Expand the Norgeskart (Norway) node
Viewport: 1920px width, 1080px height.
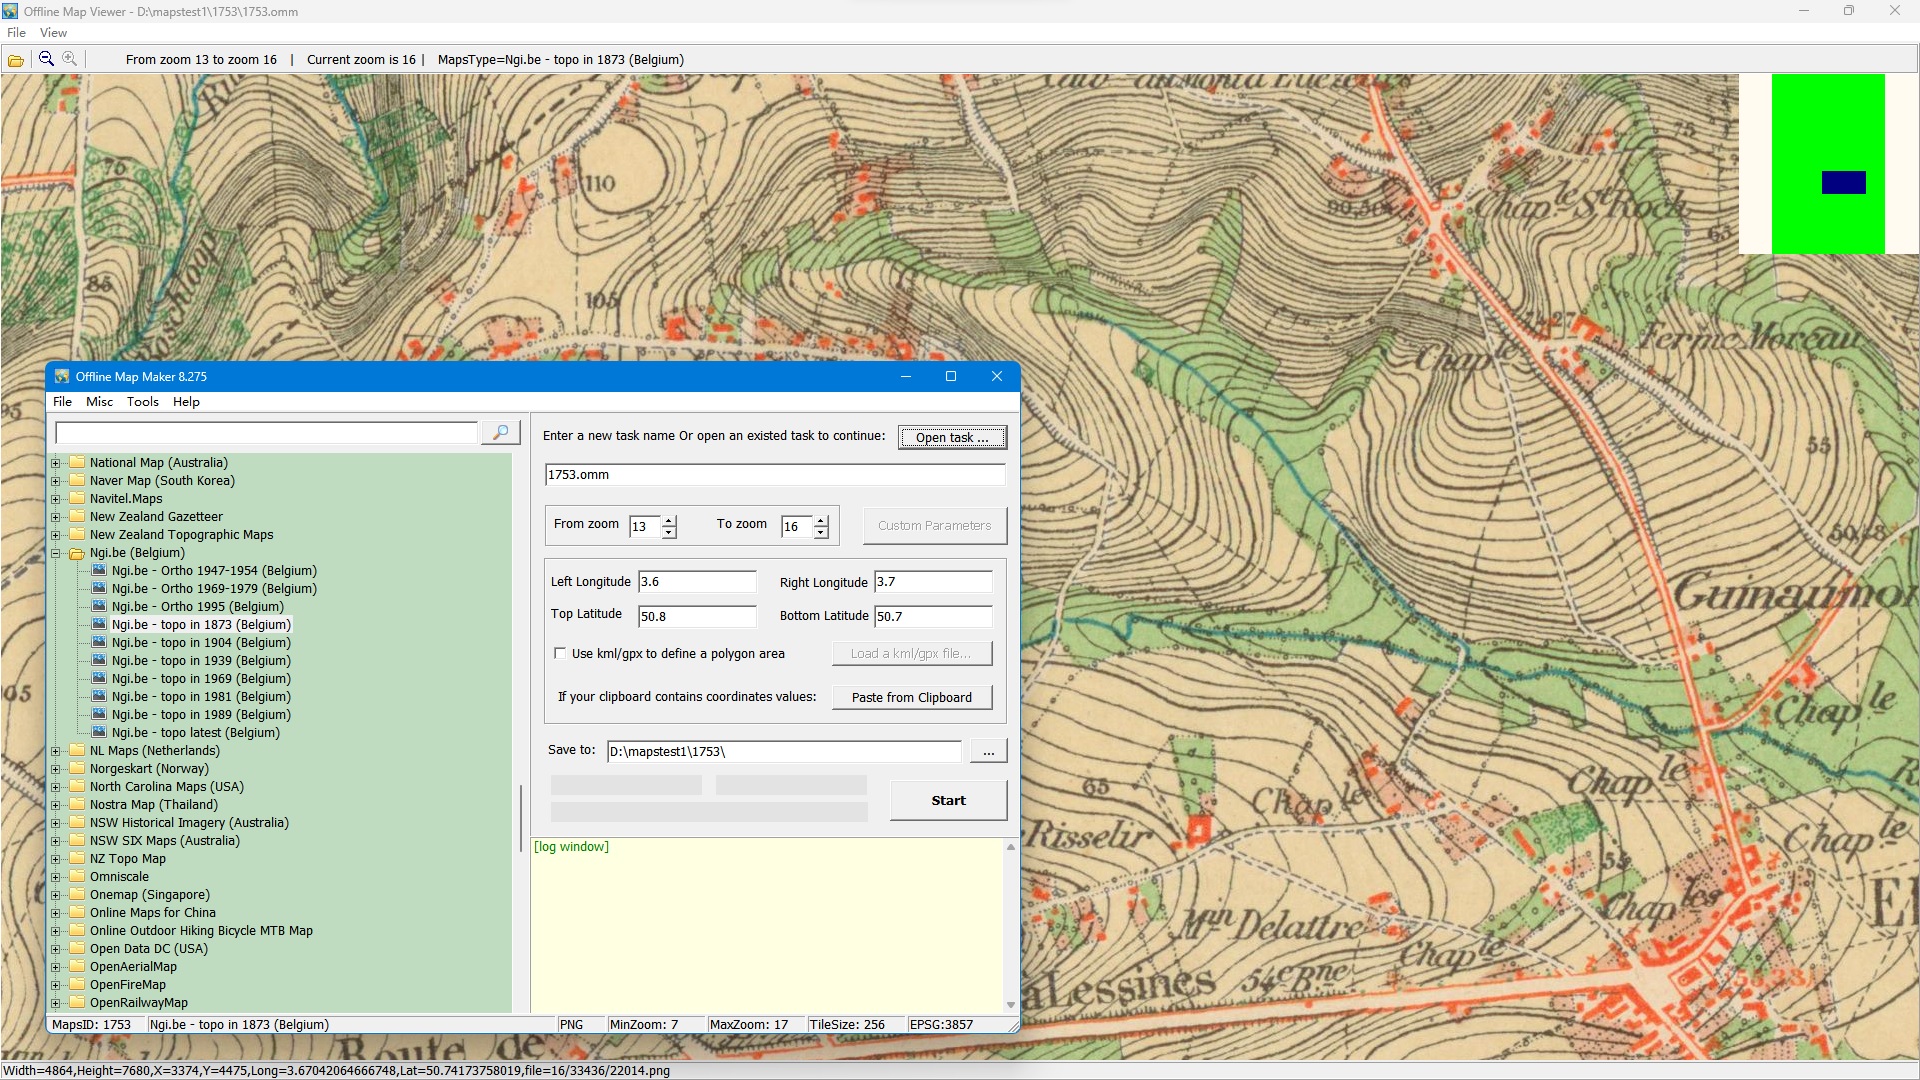pyautogui.click(x=56, y=769)
